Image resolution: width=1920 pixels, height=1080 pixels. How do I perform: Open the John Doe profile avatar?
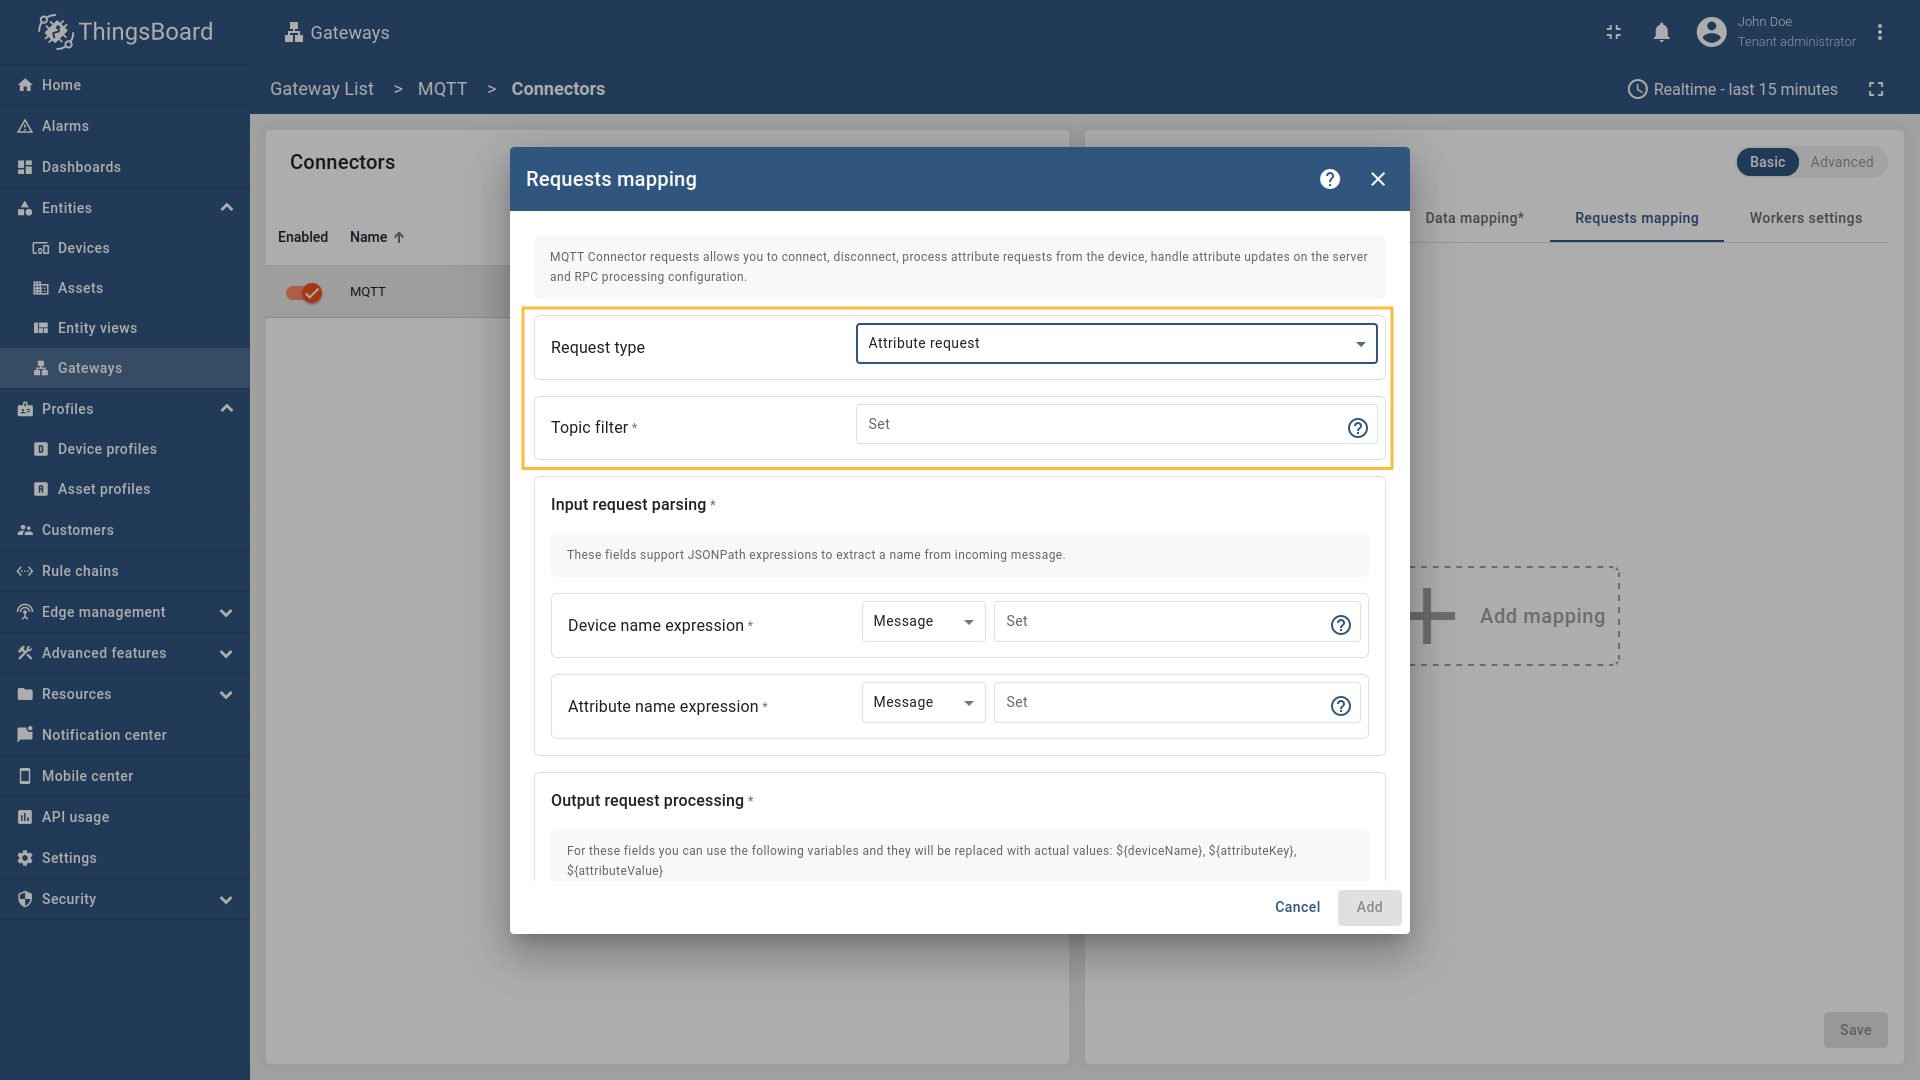coord(1711,31)
